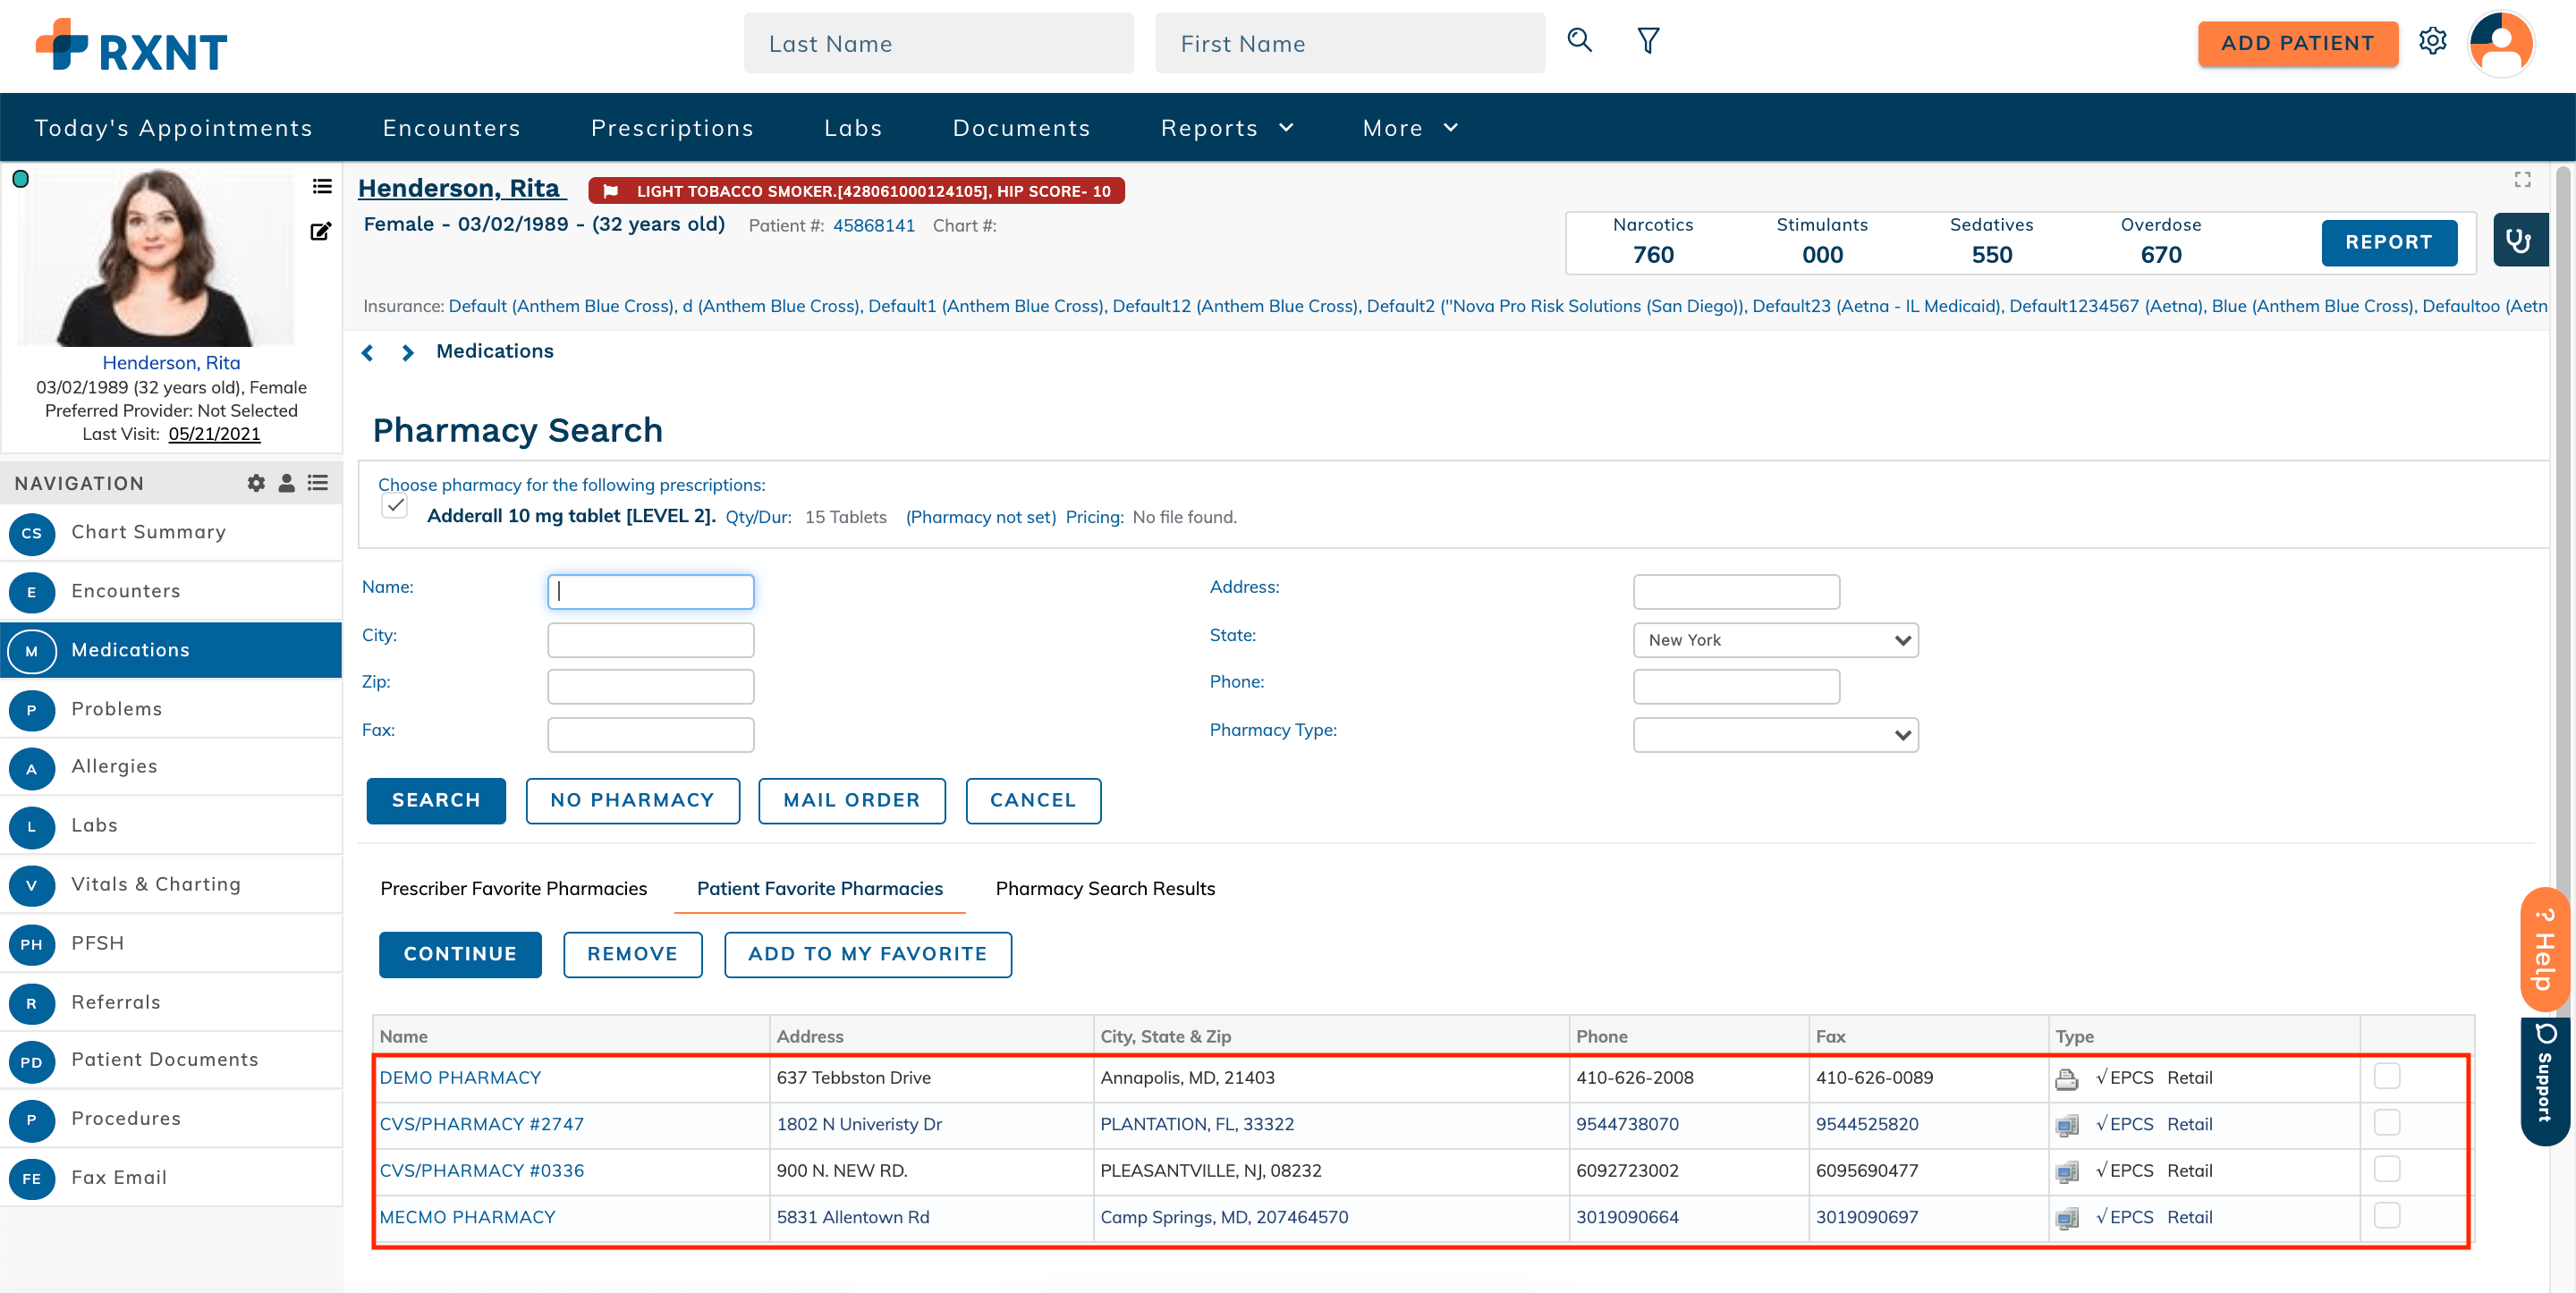Open settings gear in top bar
This screenshot has height=1293, width=2576.
[x=2432, y=41]
